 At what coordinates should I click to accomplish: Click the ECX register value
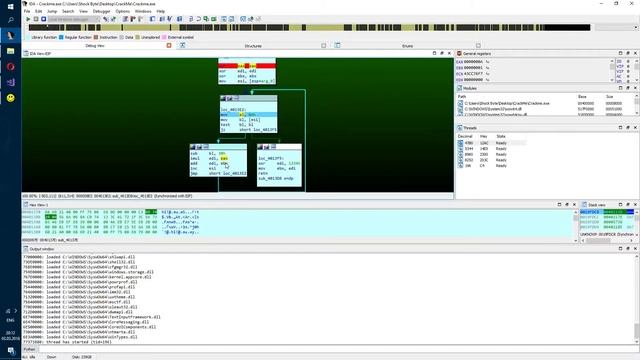pyautogui.click(x=473, y=74)
